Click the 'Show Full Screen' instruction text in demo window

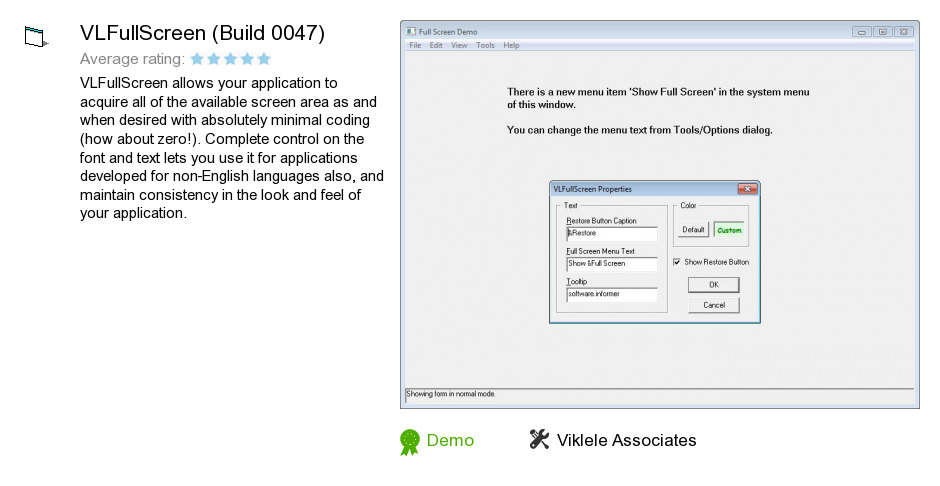tap(658, 98)
